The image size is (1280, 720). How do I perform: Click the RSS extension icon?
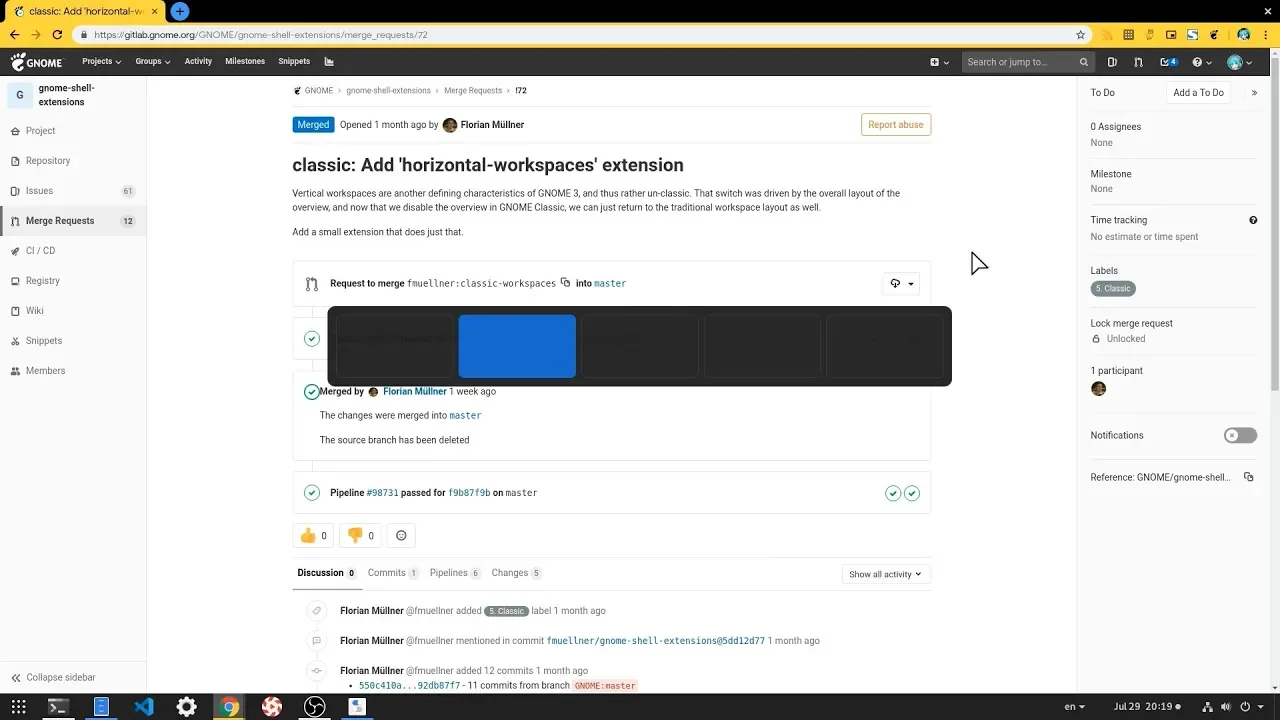tap(1107, 35)
